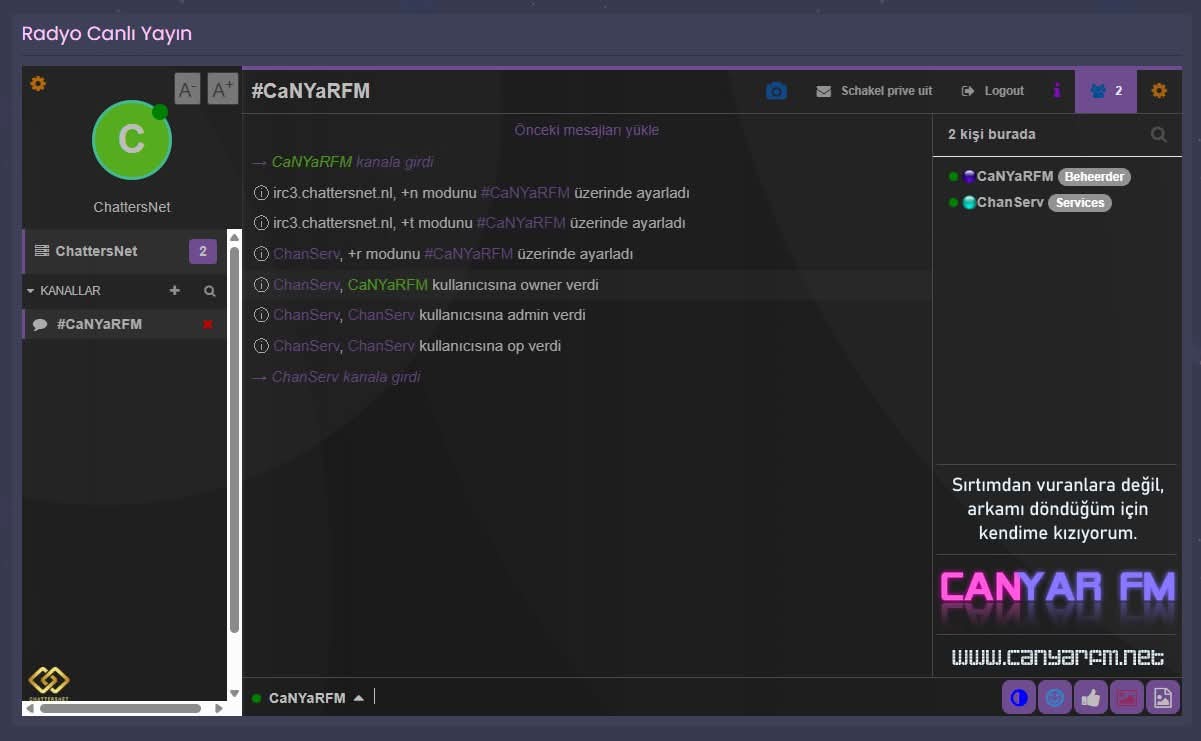This screenshot has width=1201, height=741.
Task: Click ChanServ nick in +r mode message
Action: 306,254
